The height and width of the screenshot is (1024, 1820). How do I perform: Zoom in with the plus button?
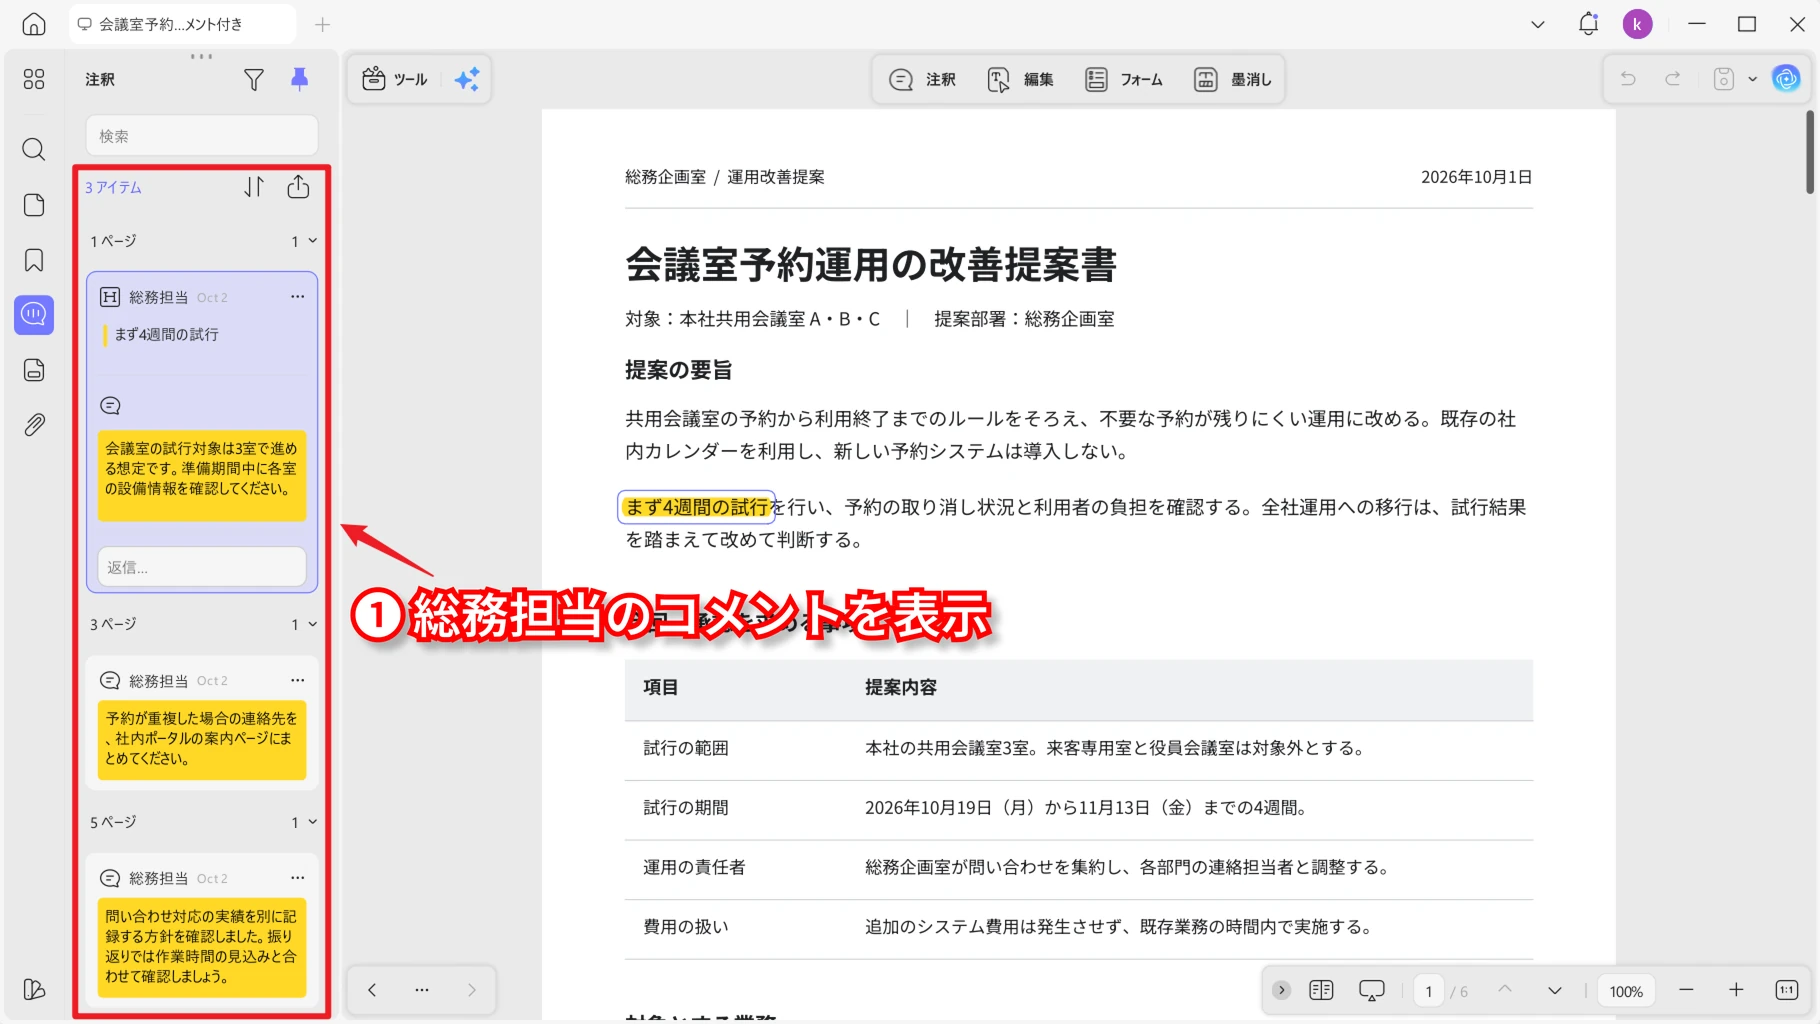(x=1736, y=990)
